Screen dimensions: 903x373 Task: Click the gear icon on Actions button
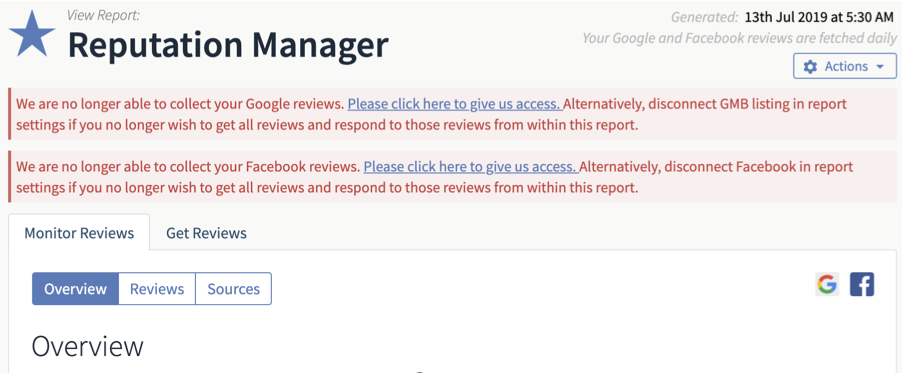pos(810,67)
